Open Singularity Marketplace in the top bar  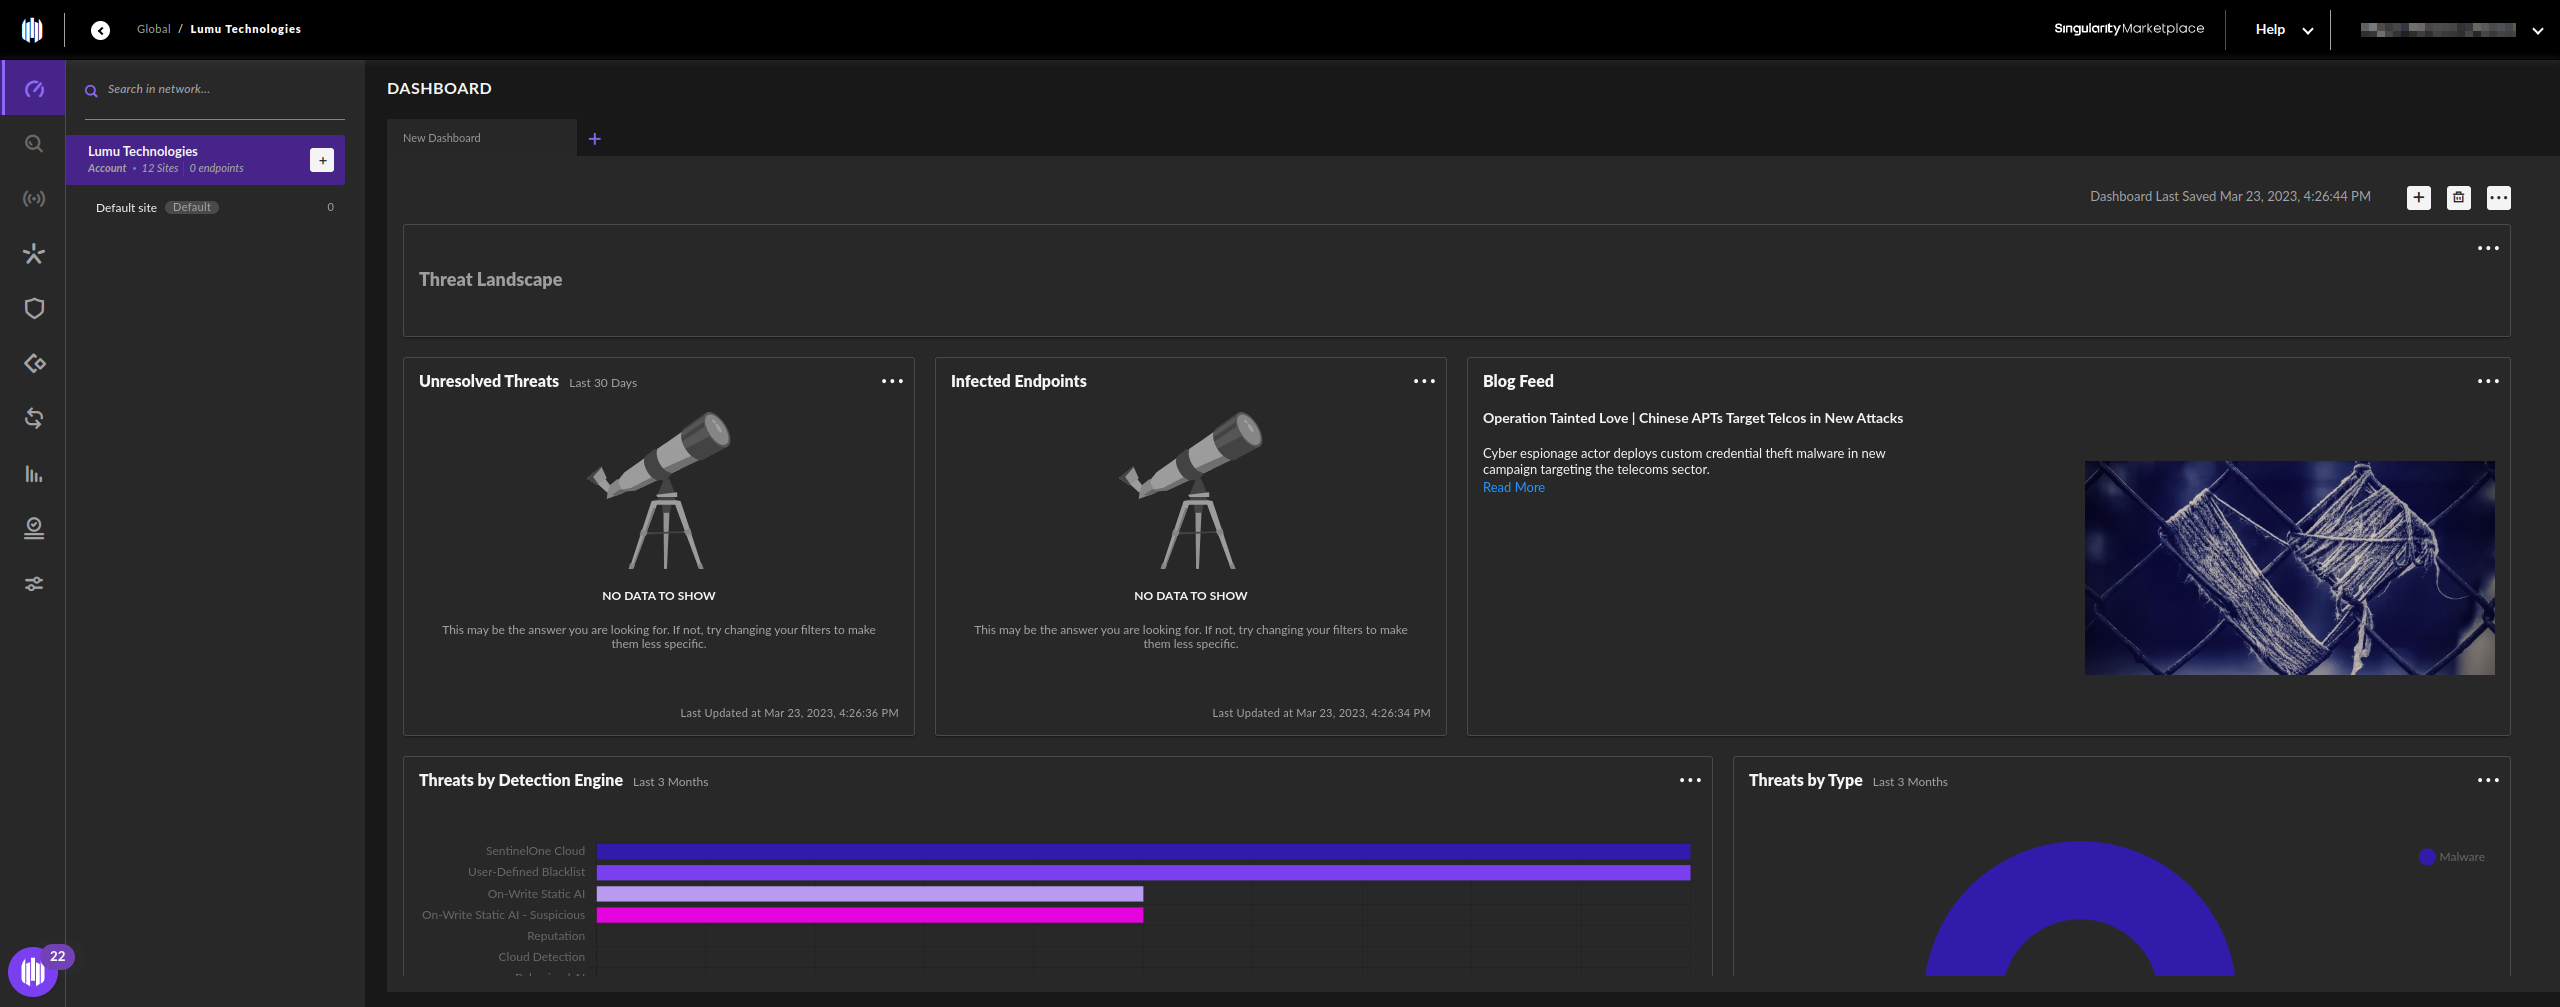click(2128, 29)
